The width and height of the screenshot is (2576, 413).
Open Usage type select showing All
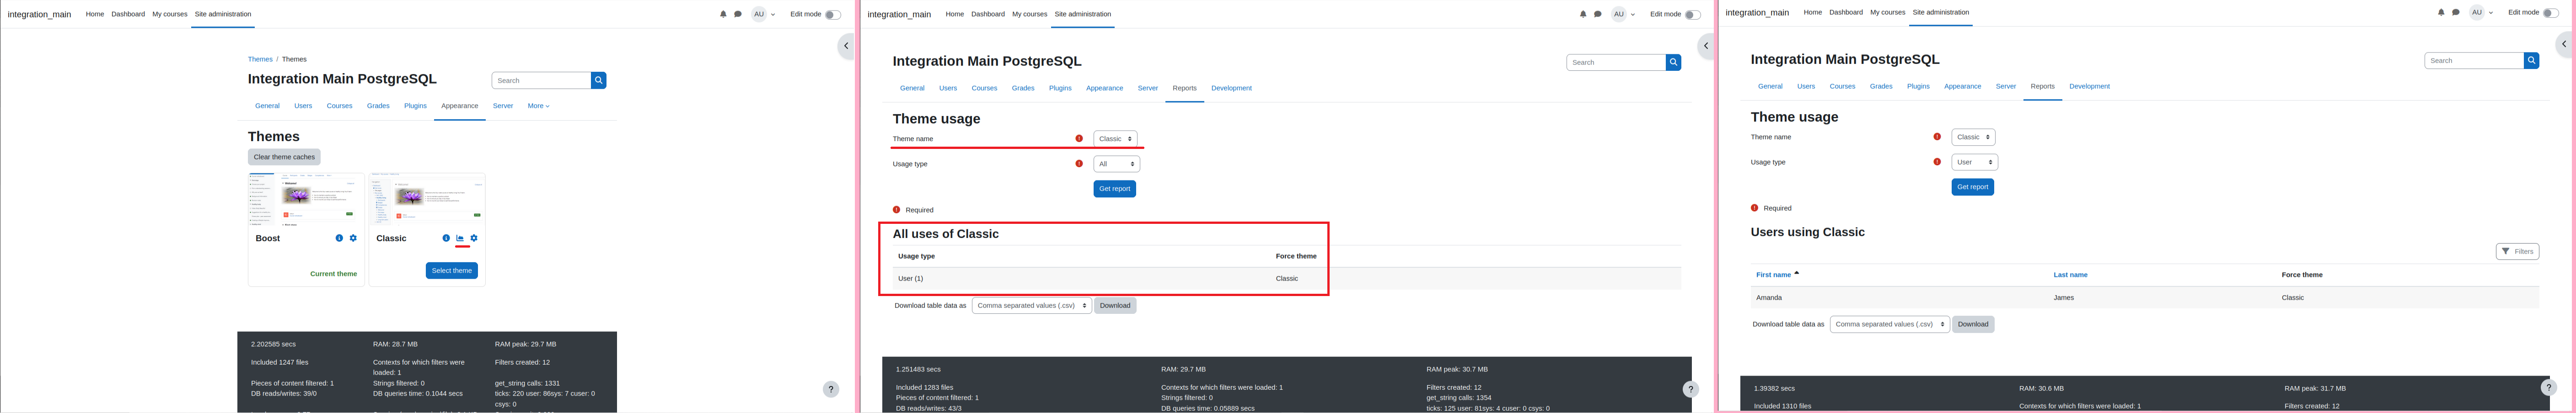[x=1116, y=164]
